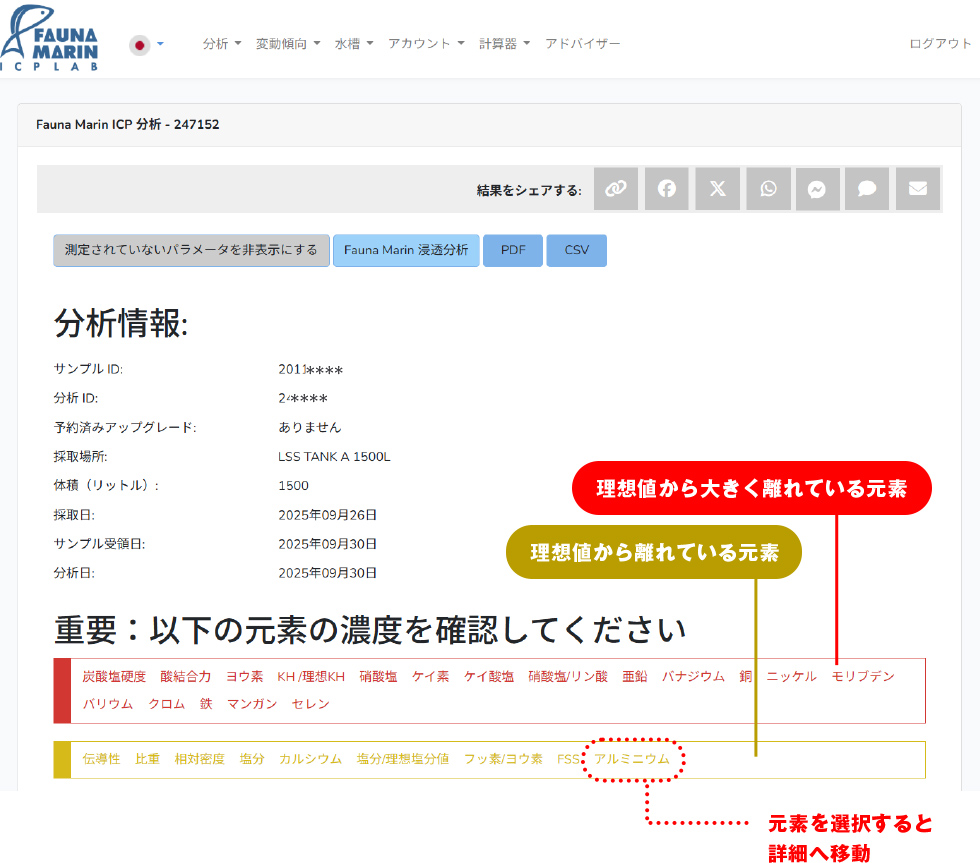
Task: Expand the 変動傾向 dropdown menu
Action: (x=288, y=44)
